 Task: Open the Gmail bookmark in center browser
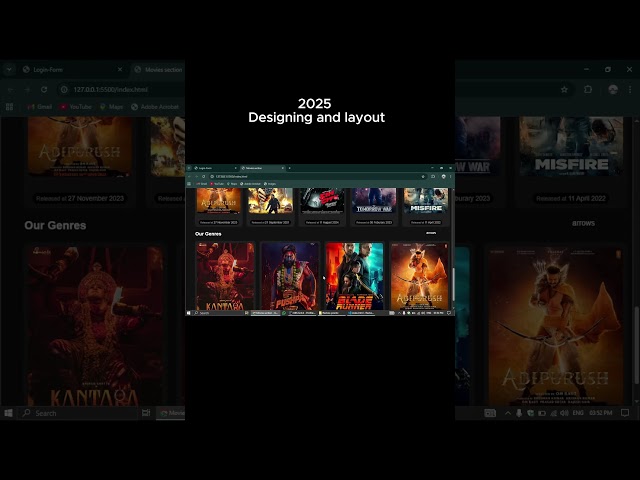[202, 184]
